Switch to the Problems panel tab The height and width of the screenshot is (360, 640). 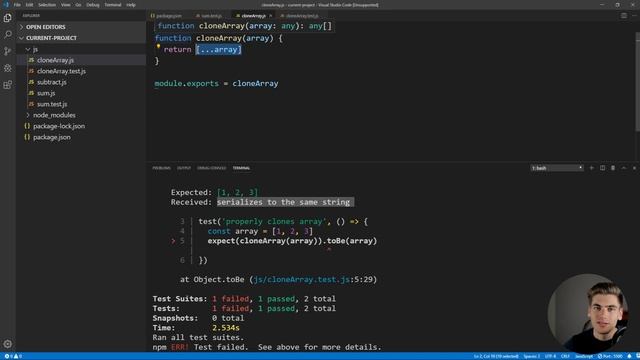pyautogui.click(x=162, y=168)
